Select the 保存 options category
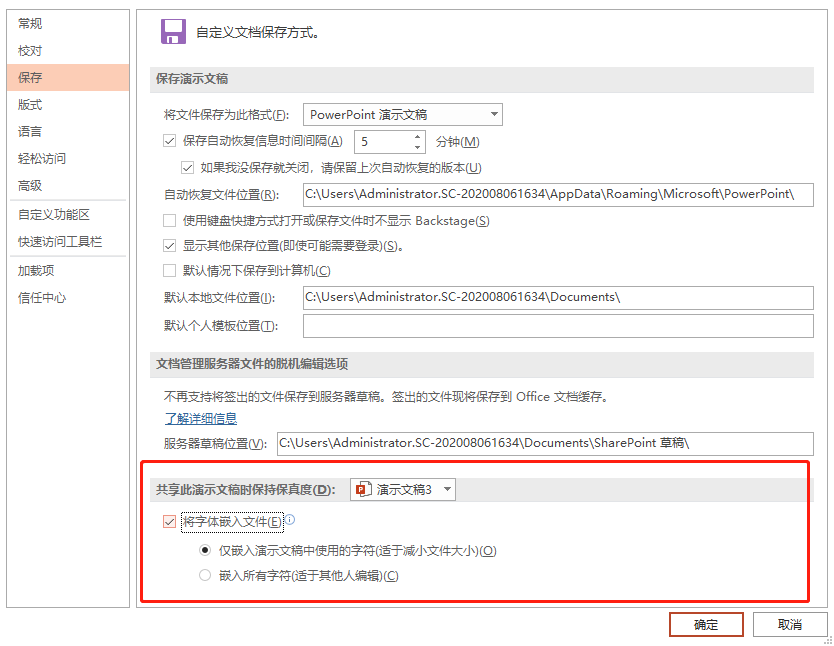 tap(68, 78)
